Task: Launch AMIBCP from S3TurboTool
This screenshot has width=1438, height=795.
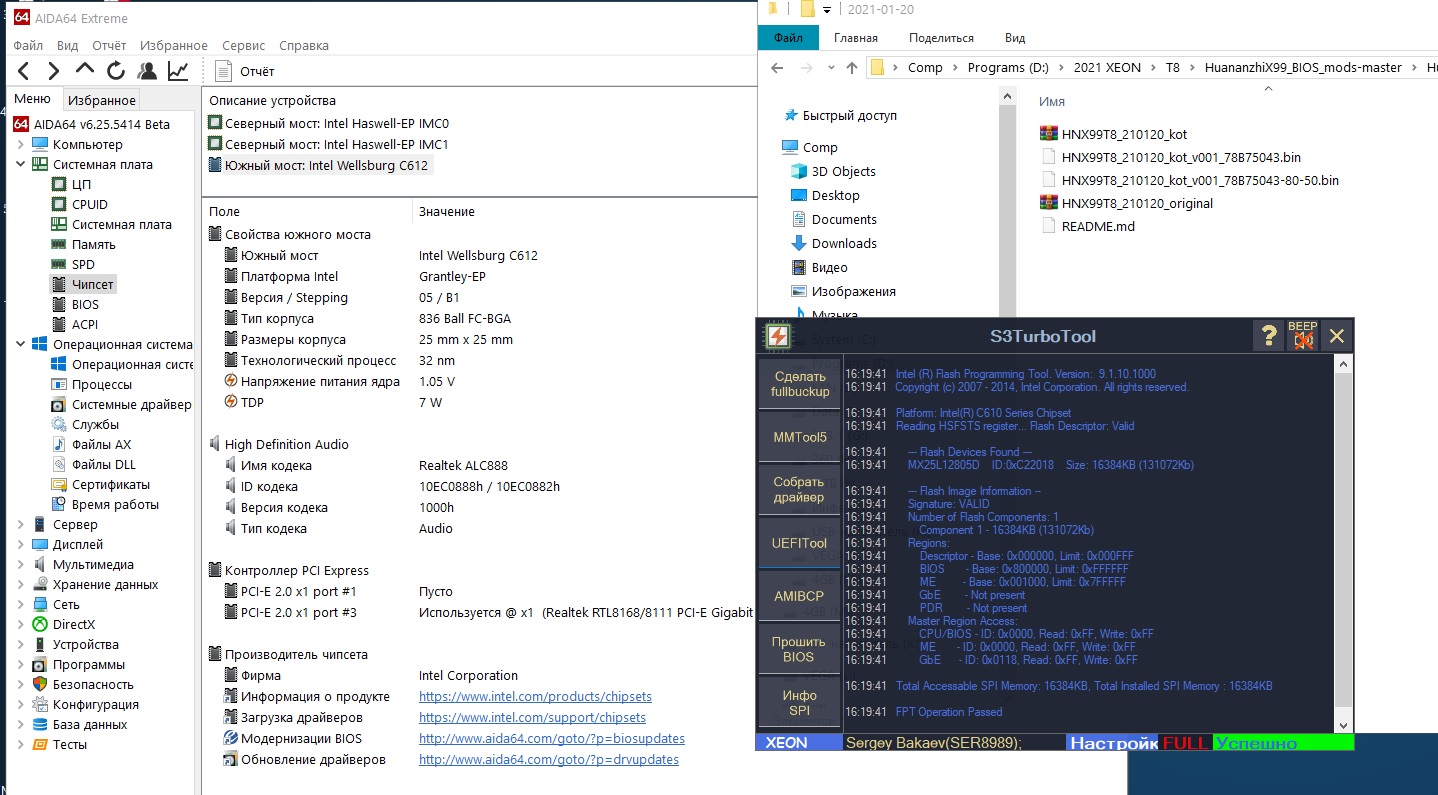Action: [x=799, y=596]
